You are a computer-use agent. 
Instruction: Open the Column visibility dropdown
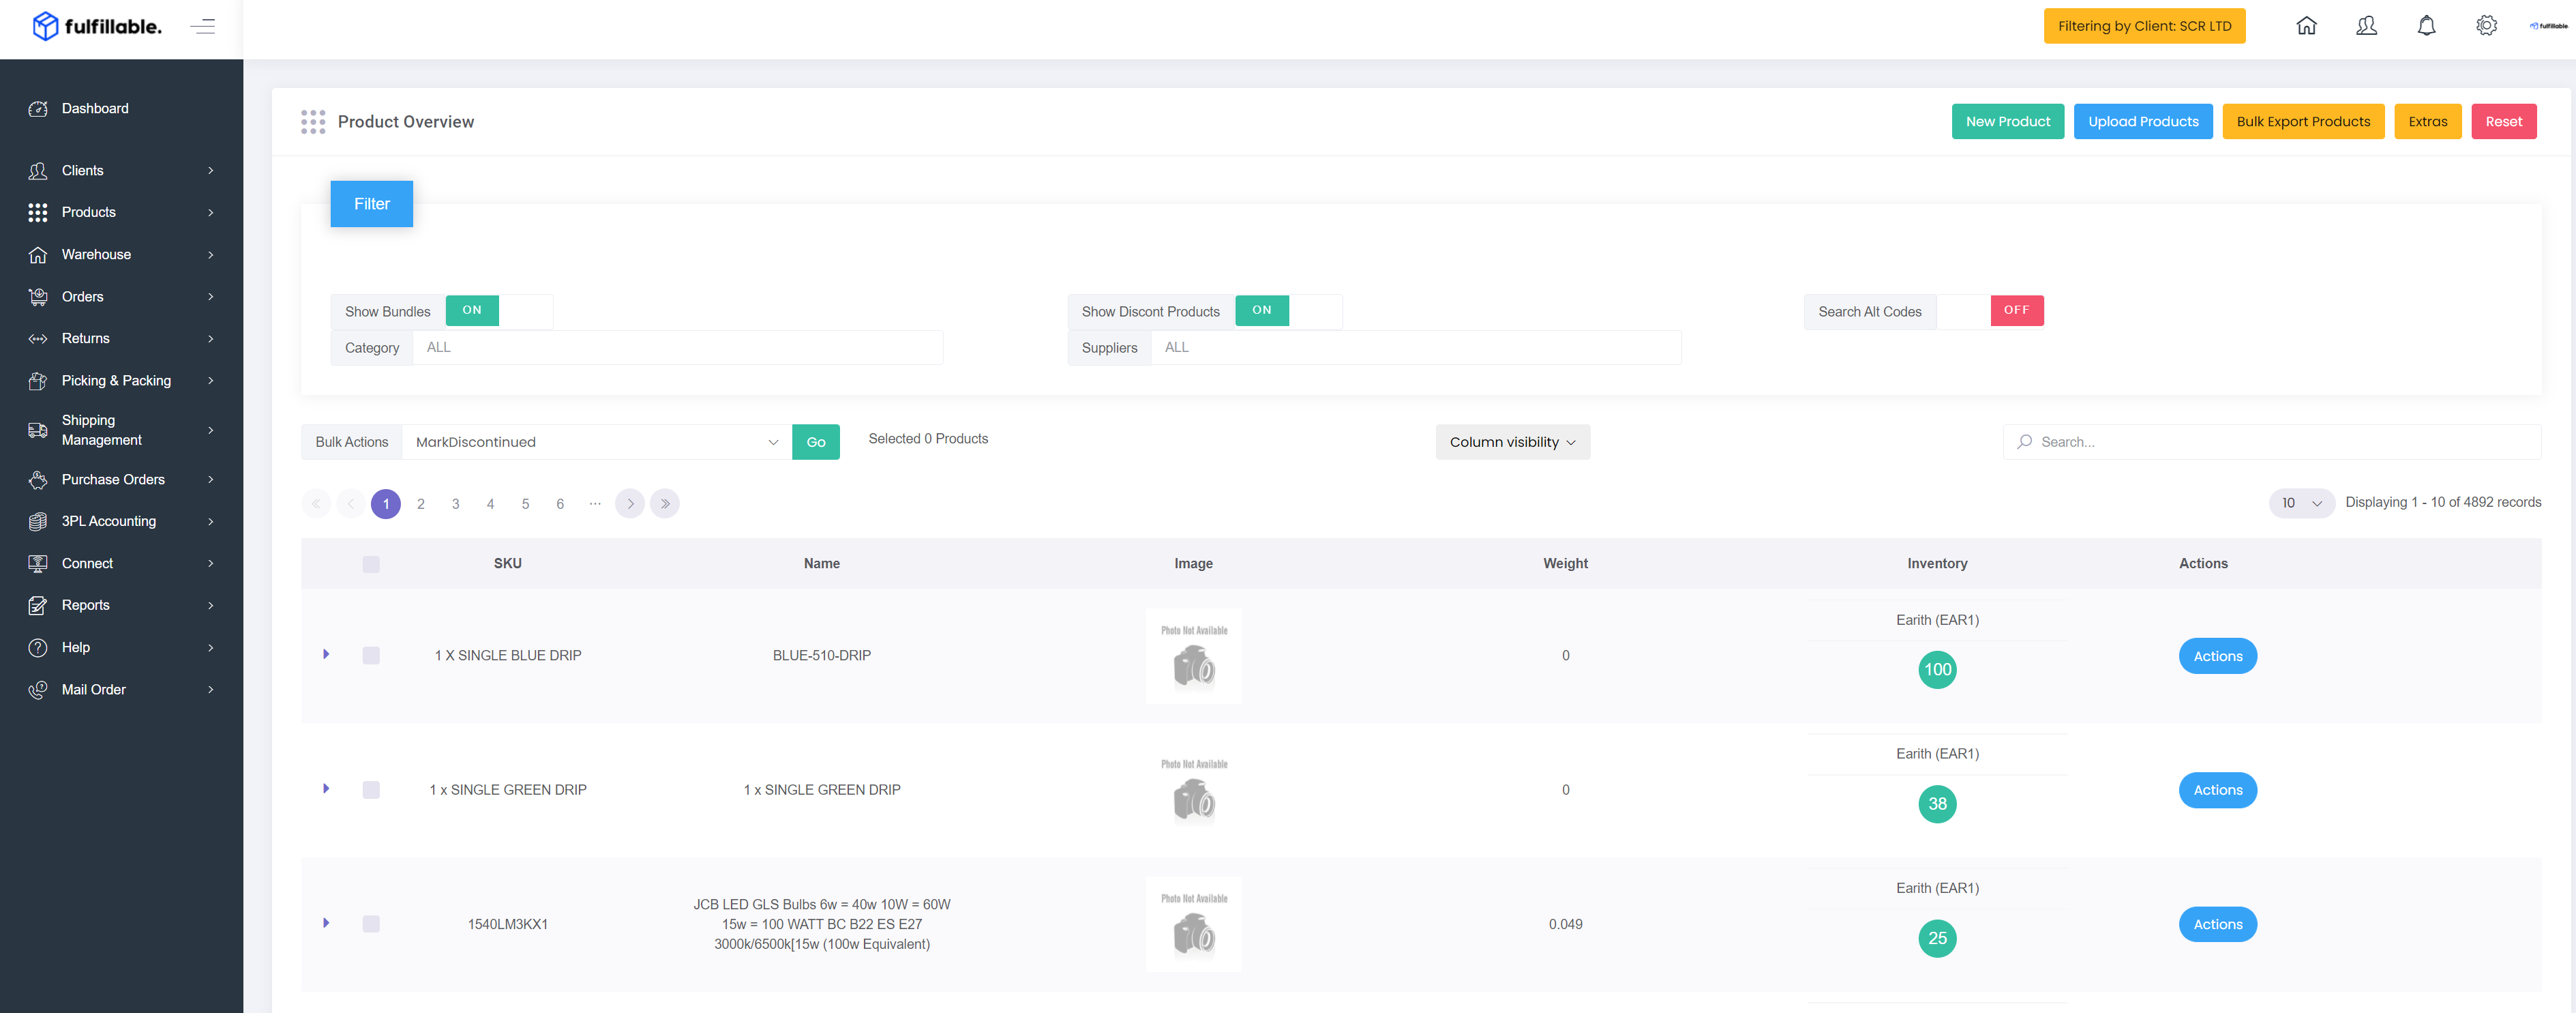(x=1512, y=442)
